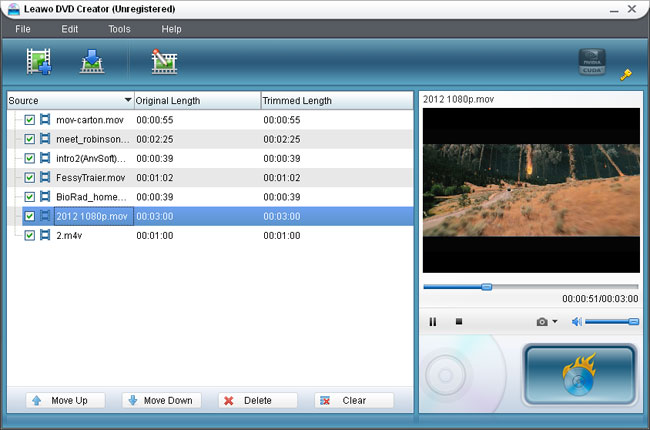Select the mov-carton.mov file name
650x430 pixels.
[x=90, y=120]
